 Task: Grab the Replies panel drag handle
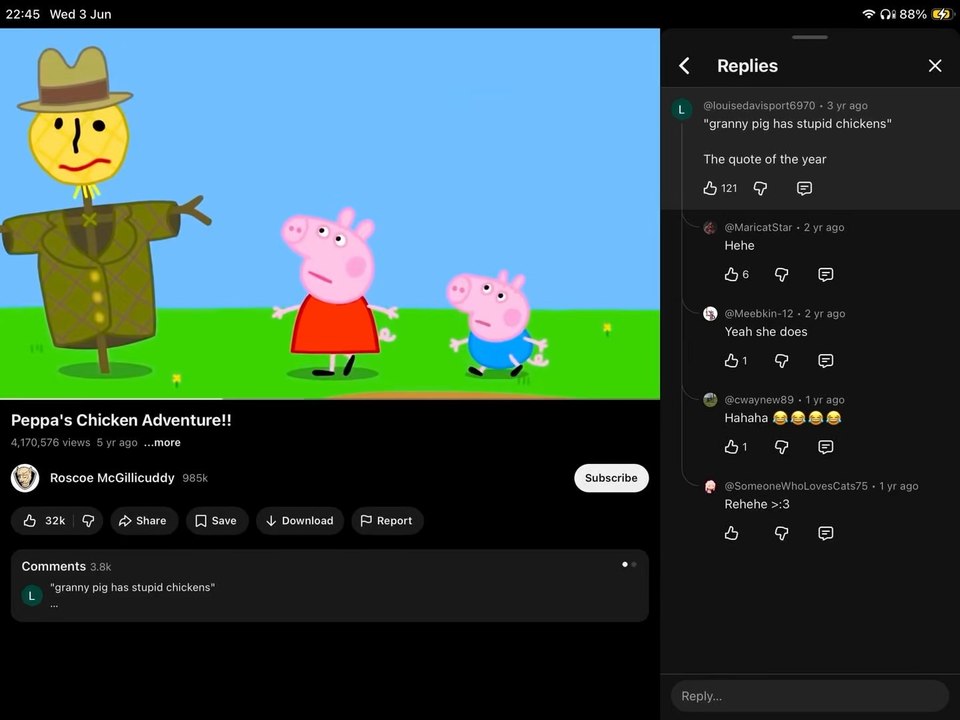click(809, 37)
